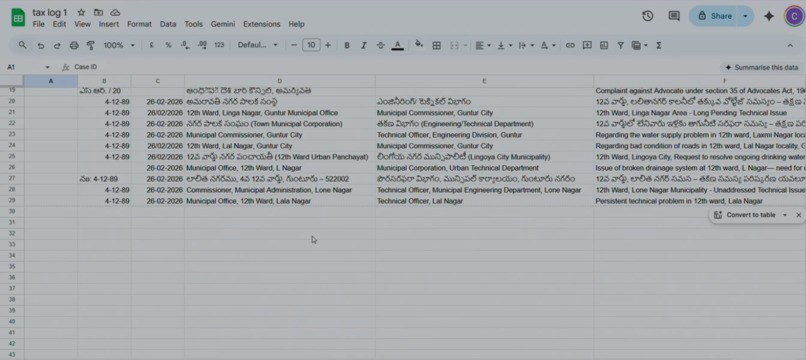The width and height of the screenshot is (806, 360).
Task: Decrease decimal places
Action: click(x=185, y=45)
